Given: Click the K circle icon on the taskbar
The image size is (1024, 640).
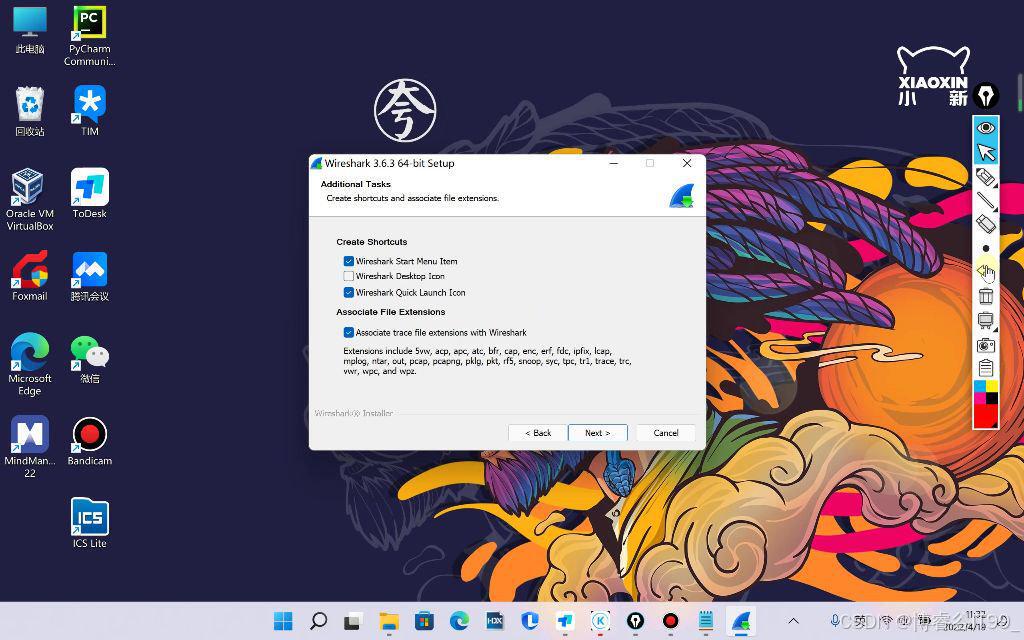Looking at the screenshot, I should (600, 621).
